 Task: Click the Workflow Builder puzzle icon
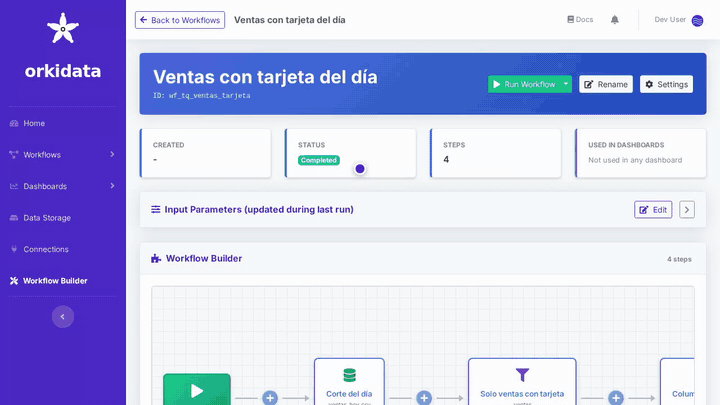[x=156, y=259]
